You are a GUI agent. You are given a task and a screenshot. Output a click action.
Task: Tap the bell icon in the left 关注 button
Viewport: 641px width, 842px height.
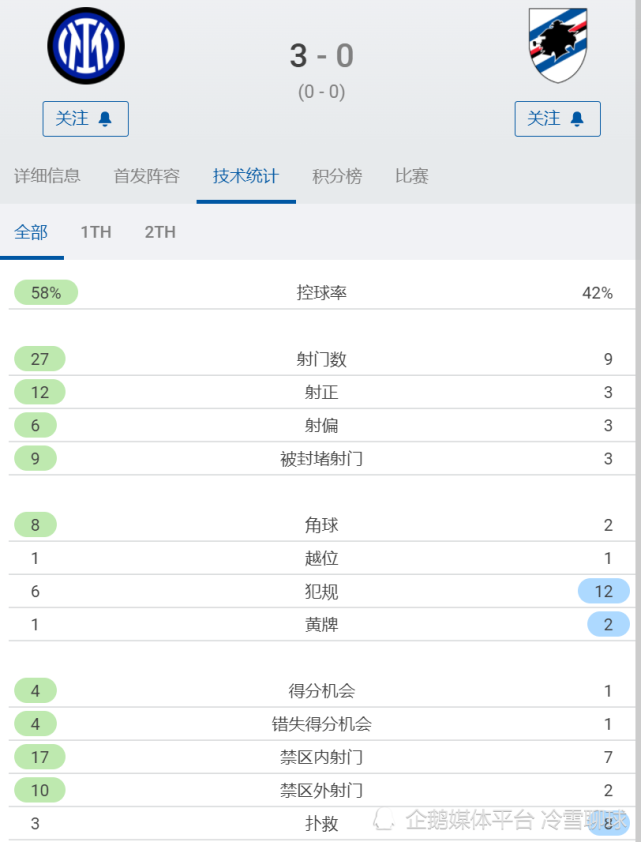[105, 118]
